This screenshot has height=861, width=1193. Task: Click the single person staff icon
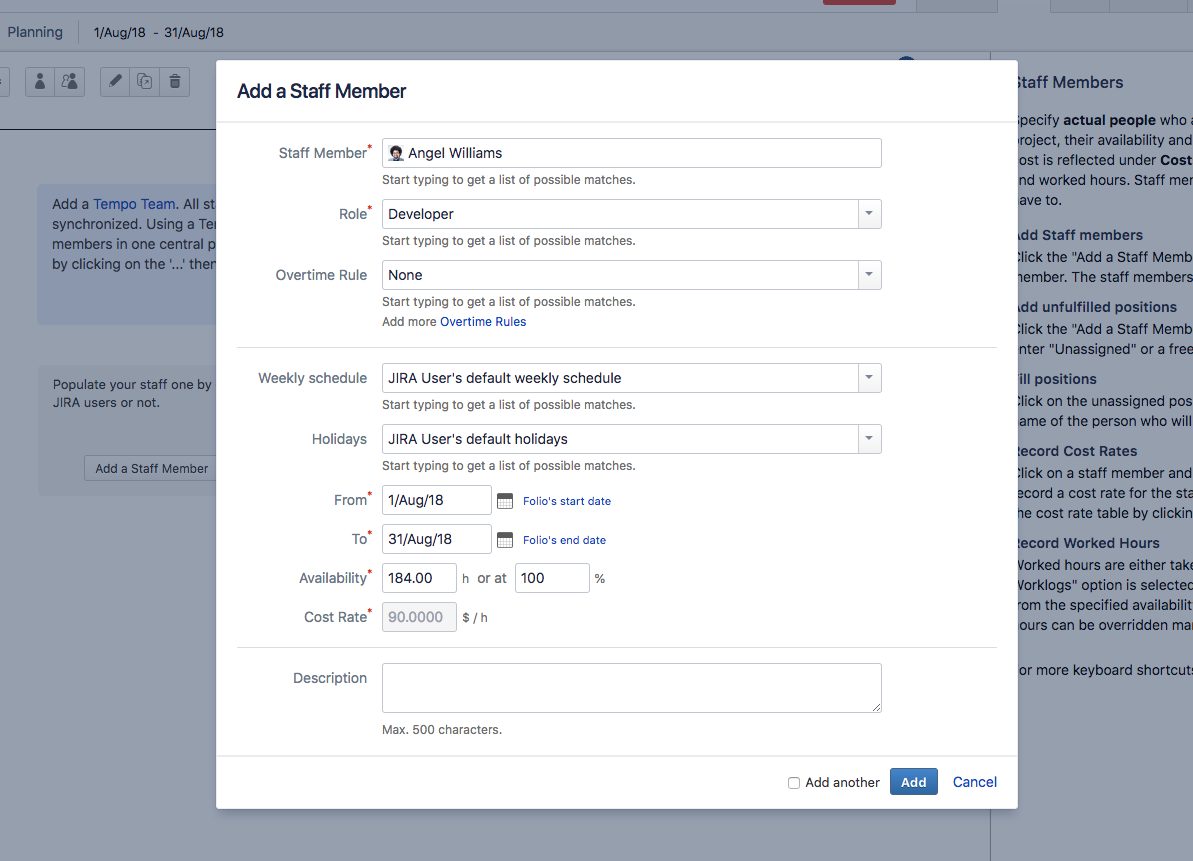[40, 82]
